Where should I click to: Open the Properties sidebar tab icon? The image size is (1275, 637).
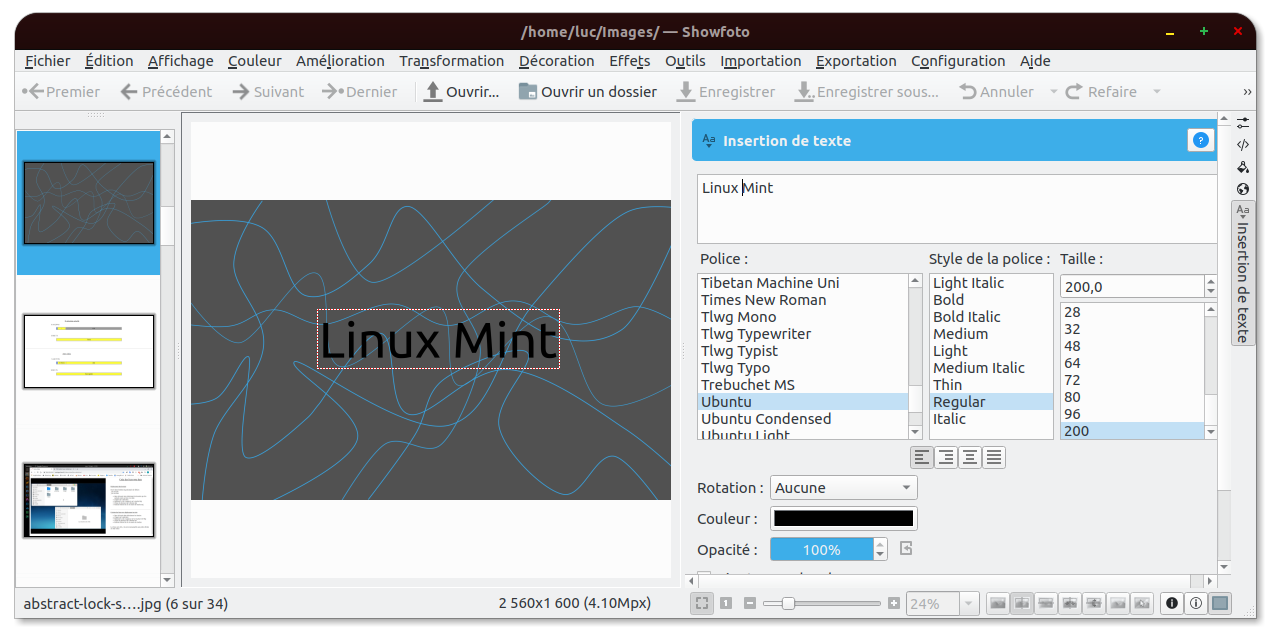1243,122
